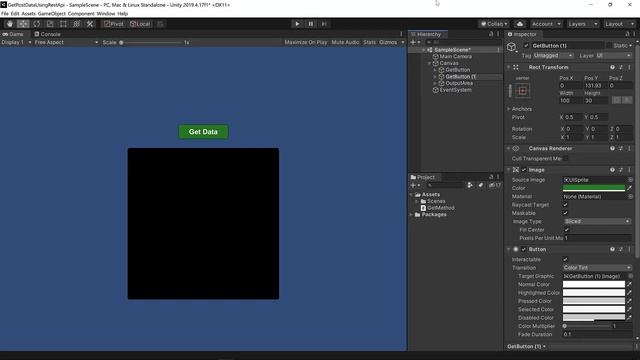Toggle Maximize On Play
Viewport: 640px width, 360px height.
[x=306, y=42]
